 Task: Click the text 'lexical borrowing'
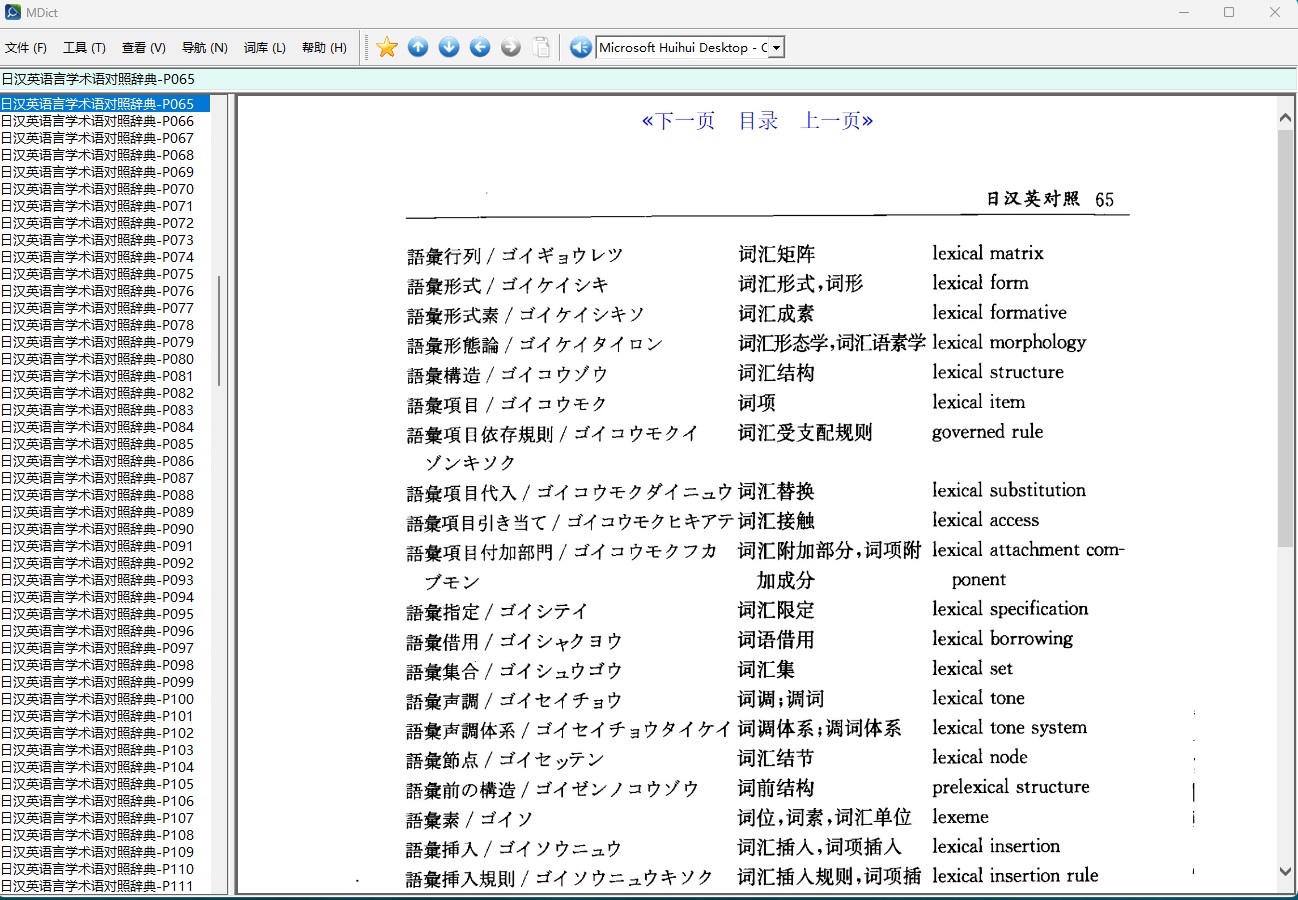(x=1002, y=639)
